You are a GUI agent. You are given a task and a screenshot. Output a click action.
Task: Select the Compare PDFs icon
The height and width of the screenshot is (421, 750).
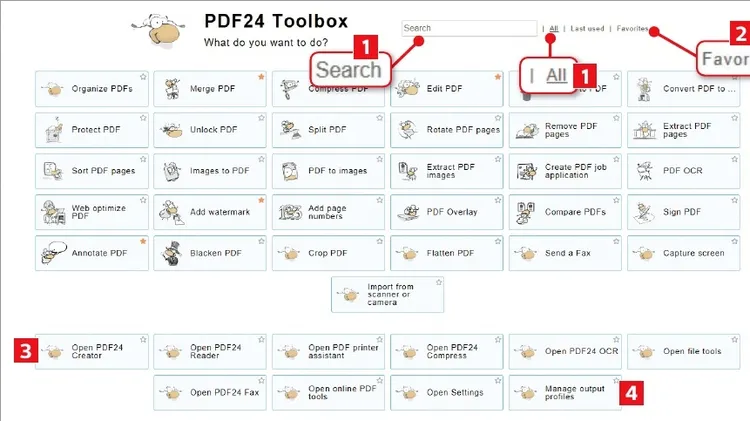[x=526, y=212]
